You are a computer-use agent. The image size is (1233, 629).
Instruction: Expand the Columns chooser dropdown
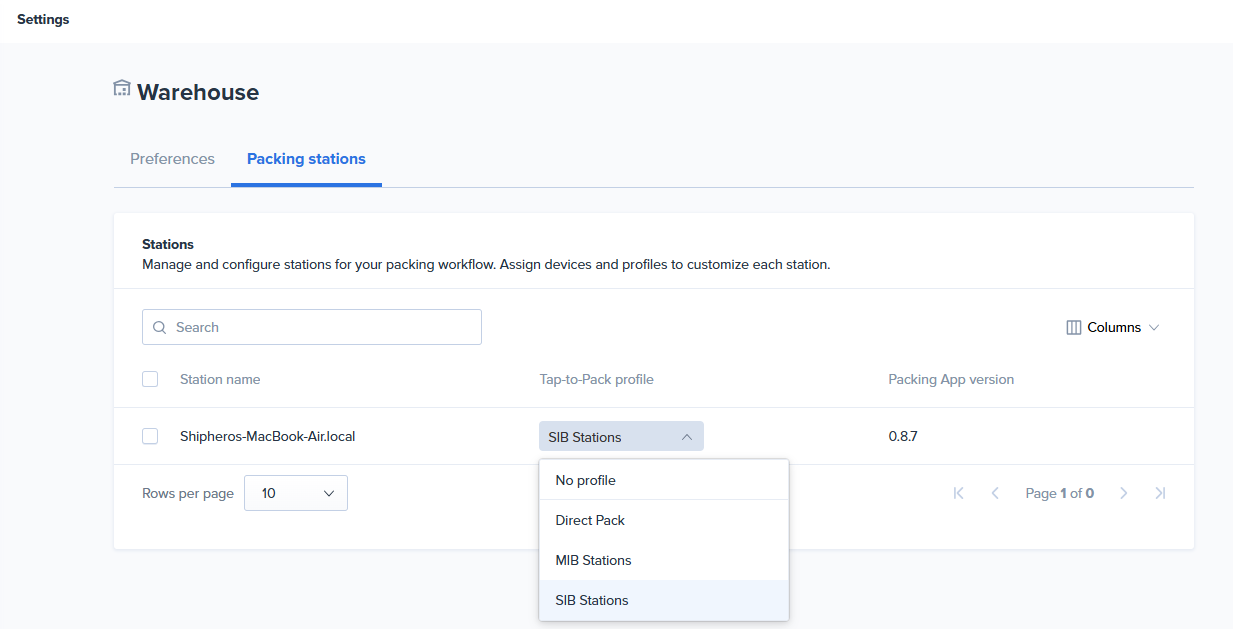[x=1113, y=328]
